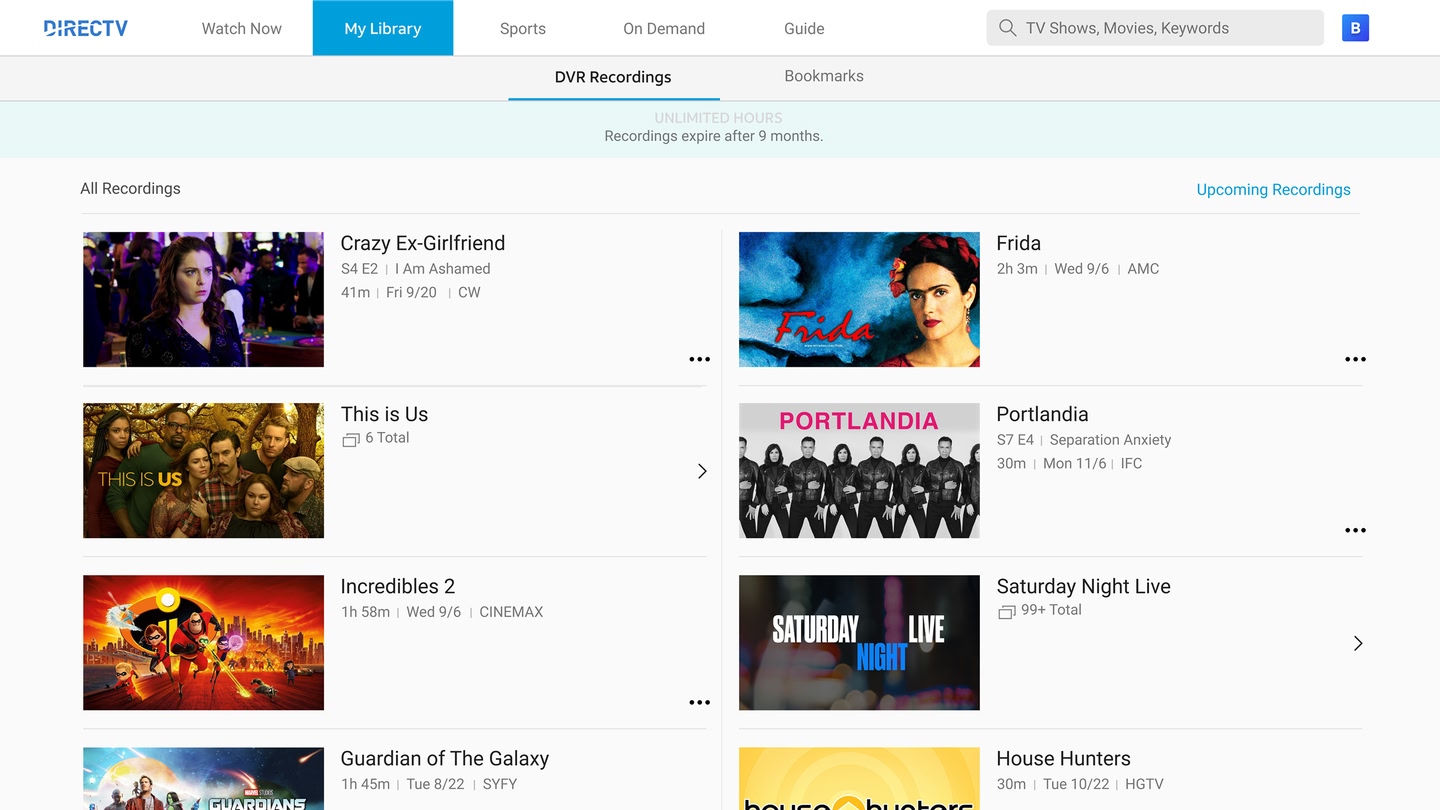
Task: Open the Guide
Action: point(804,28)
